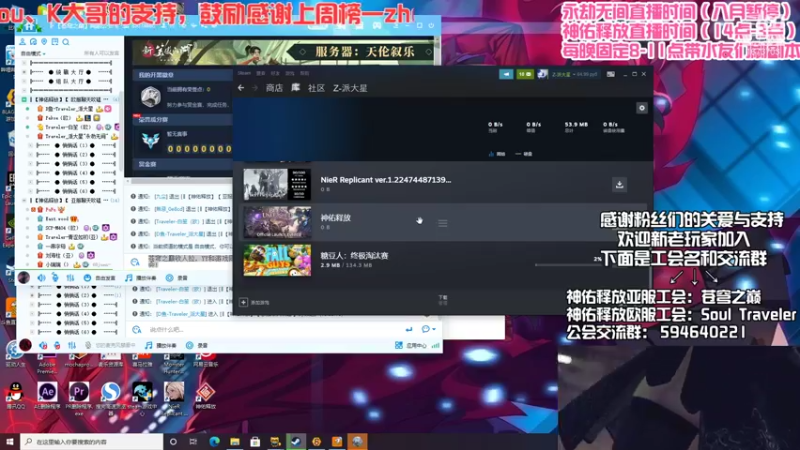
Task: Select user Fabre(欧) in channel list
Action: 60,117
